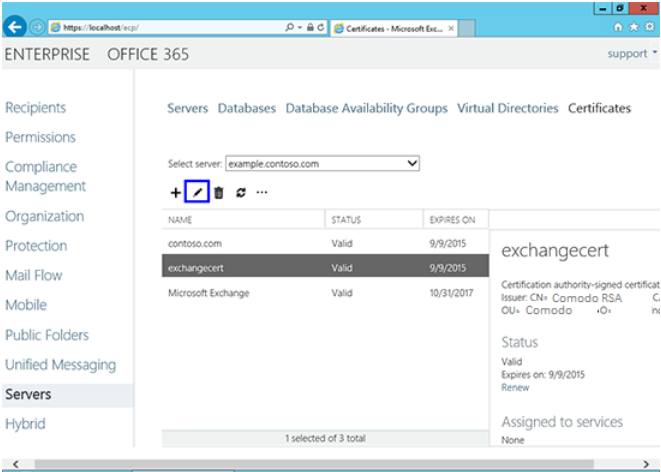
Task: Open the favorites star icon
Action: click(x=634, y=27)
